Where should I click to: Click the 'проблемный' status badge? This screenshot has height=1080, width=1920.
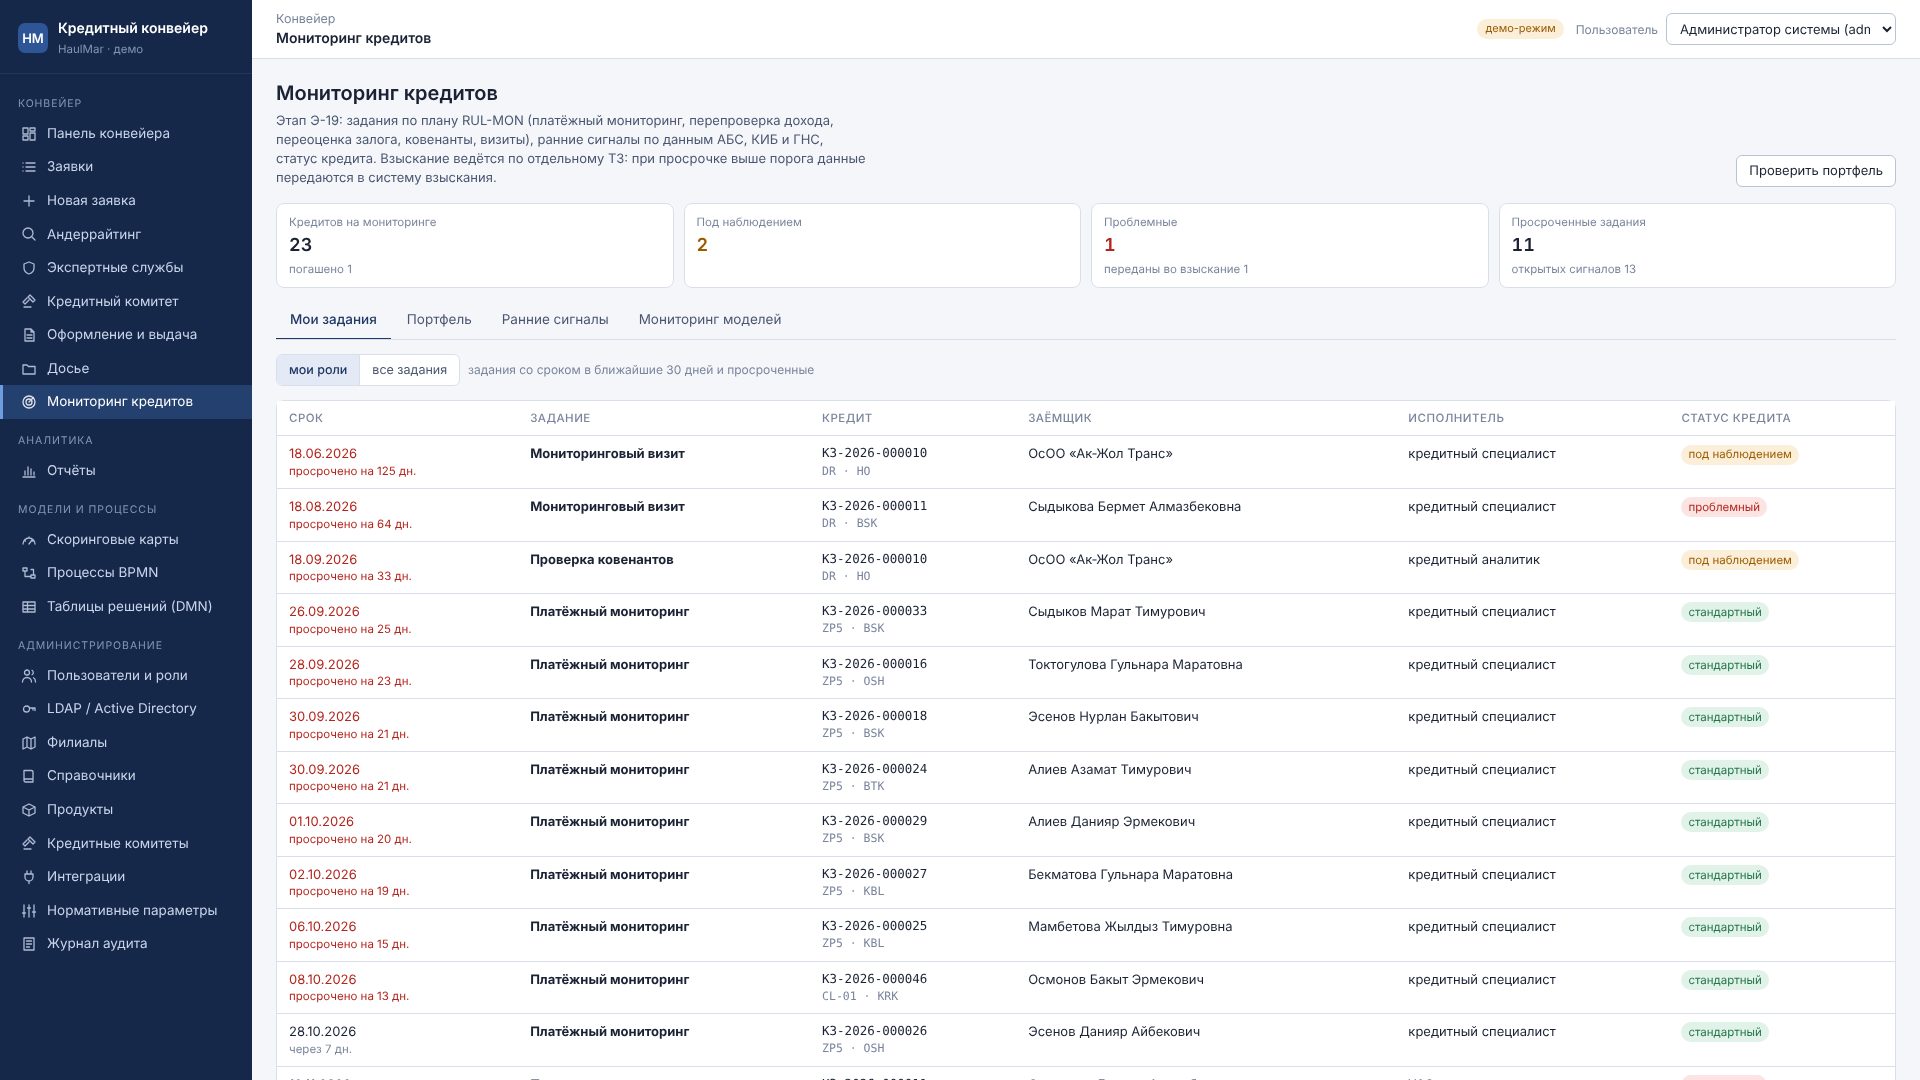1723,508
